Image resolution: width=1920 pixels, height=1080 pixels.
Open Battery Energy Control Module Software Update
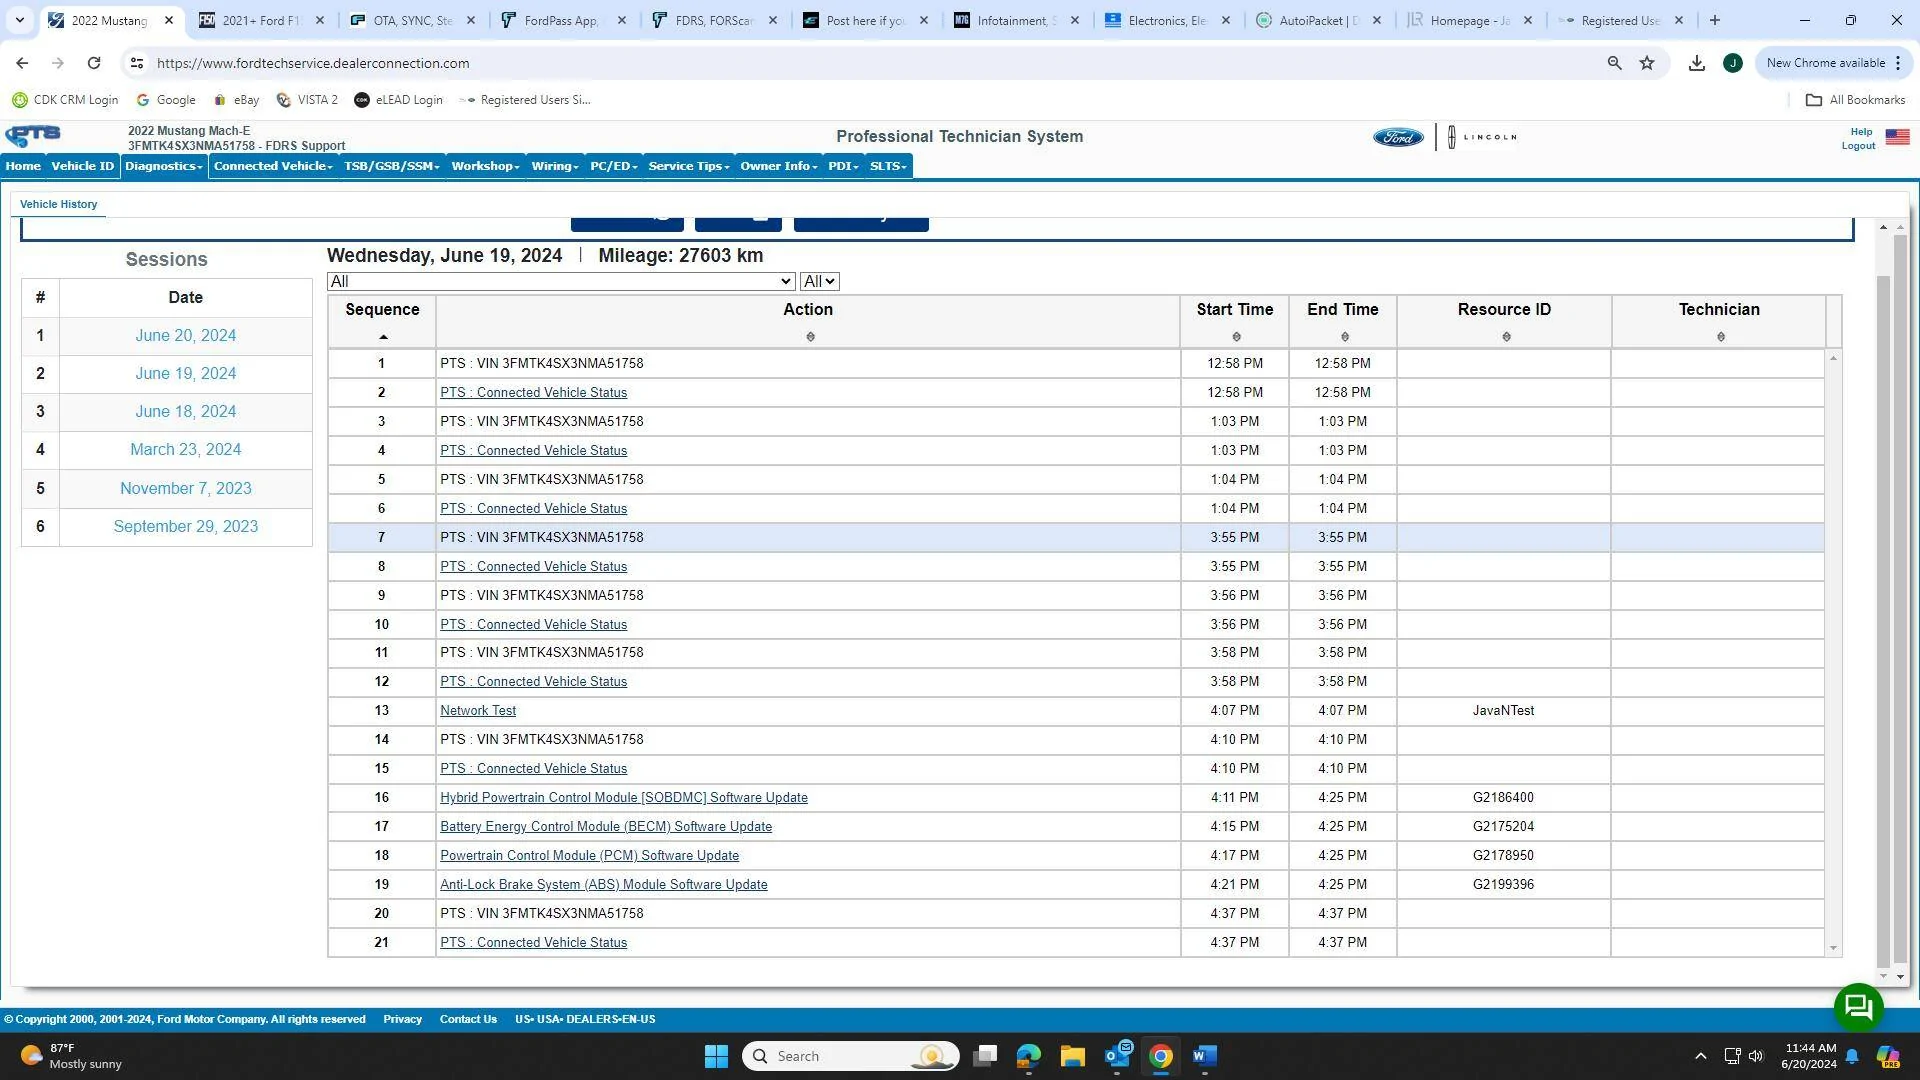coord(606,827)
